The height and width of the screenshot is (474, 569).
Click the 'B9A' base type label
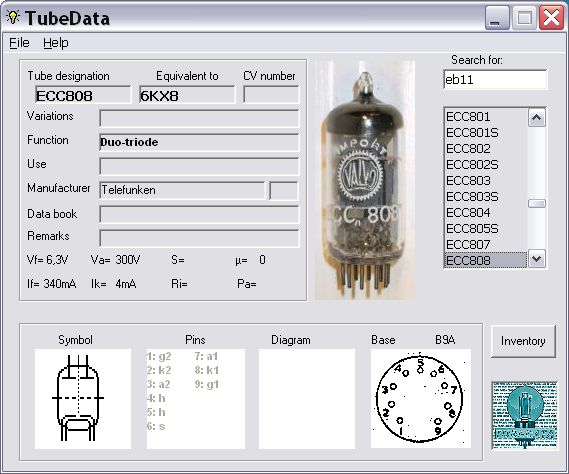(445, 340)
